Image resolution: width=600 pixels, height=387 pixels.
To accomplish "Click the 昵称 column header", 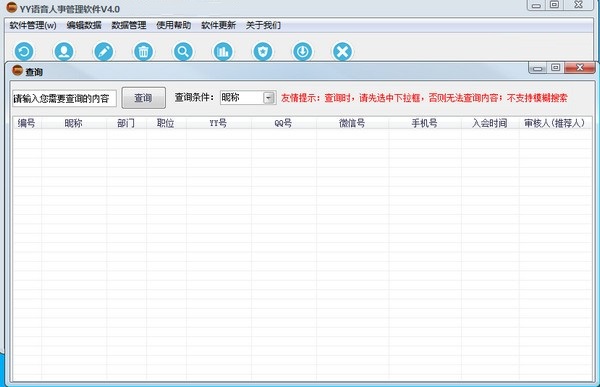I will click(73, 123).
